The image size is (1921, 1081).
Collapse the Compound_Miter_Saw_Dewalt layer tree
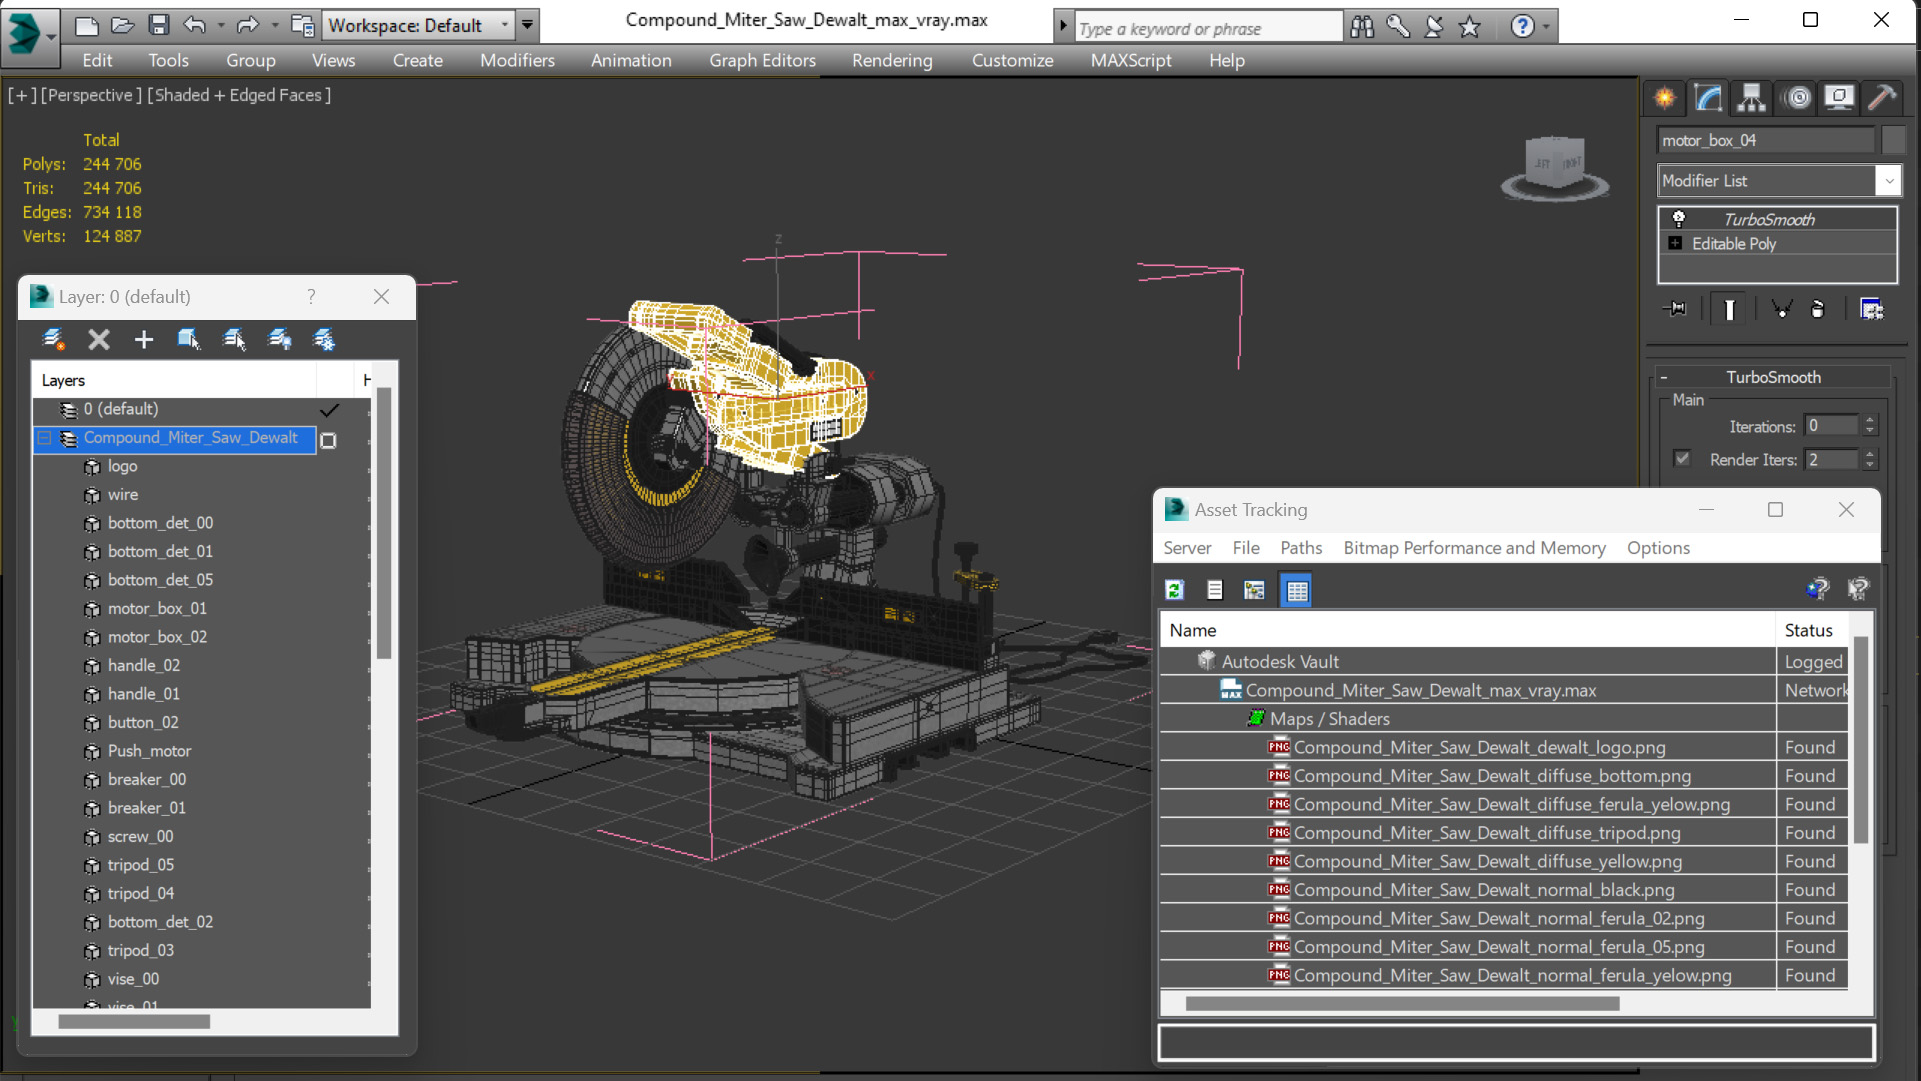pyautogui.click(x=45, y=438)
